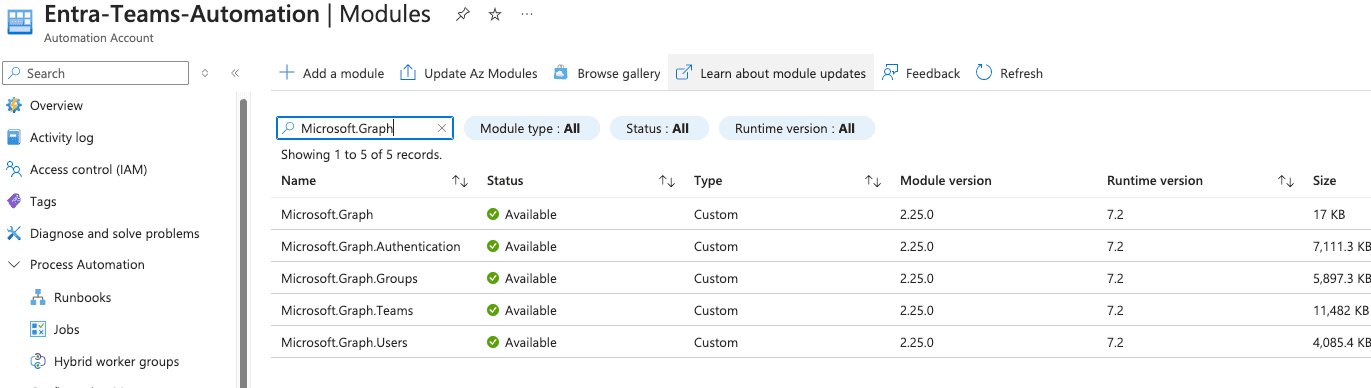Image resolution: width=1371 pixels, height=388 pixels.
Task: Open Hybrid worker groups
Action: 116,361
